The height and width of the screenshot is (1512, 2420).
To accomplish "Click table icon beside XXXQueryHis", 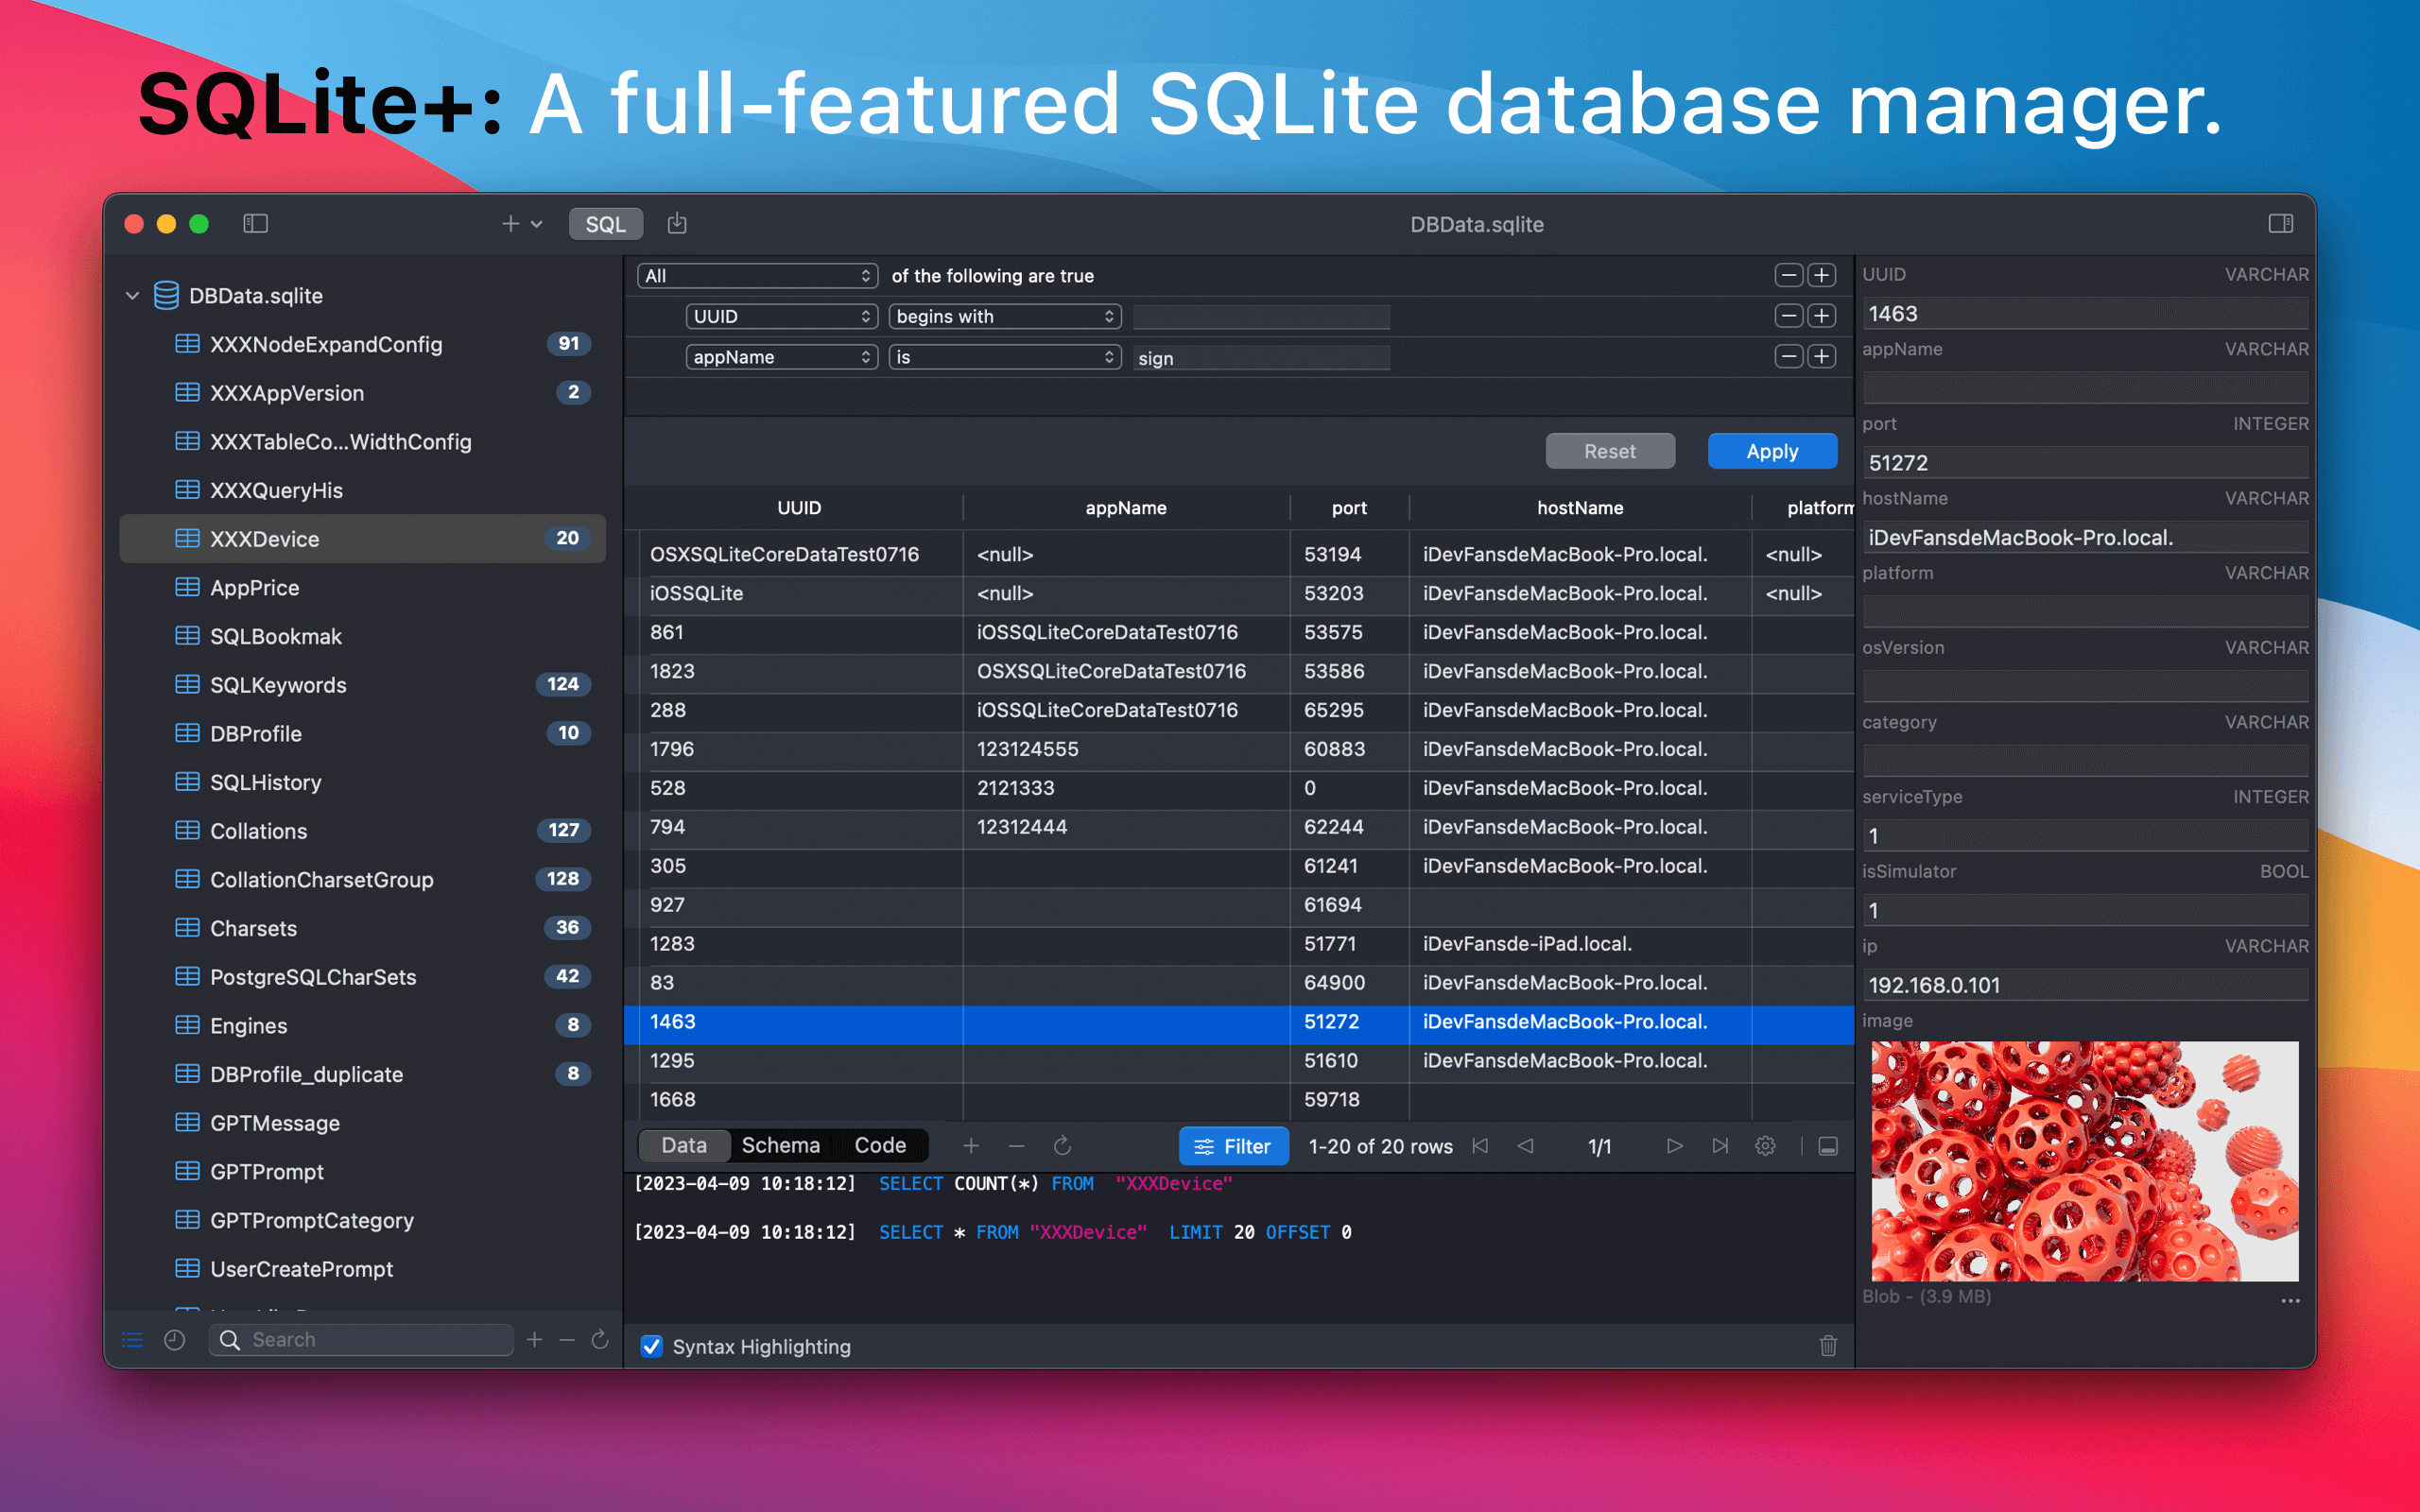I will (187, 490).
